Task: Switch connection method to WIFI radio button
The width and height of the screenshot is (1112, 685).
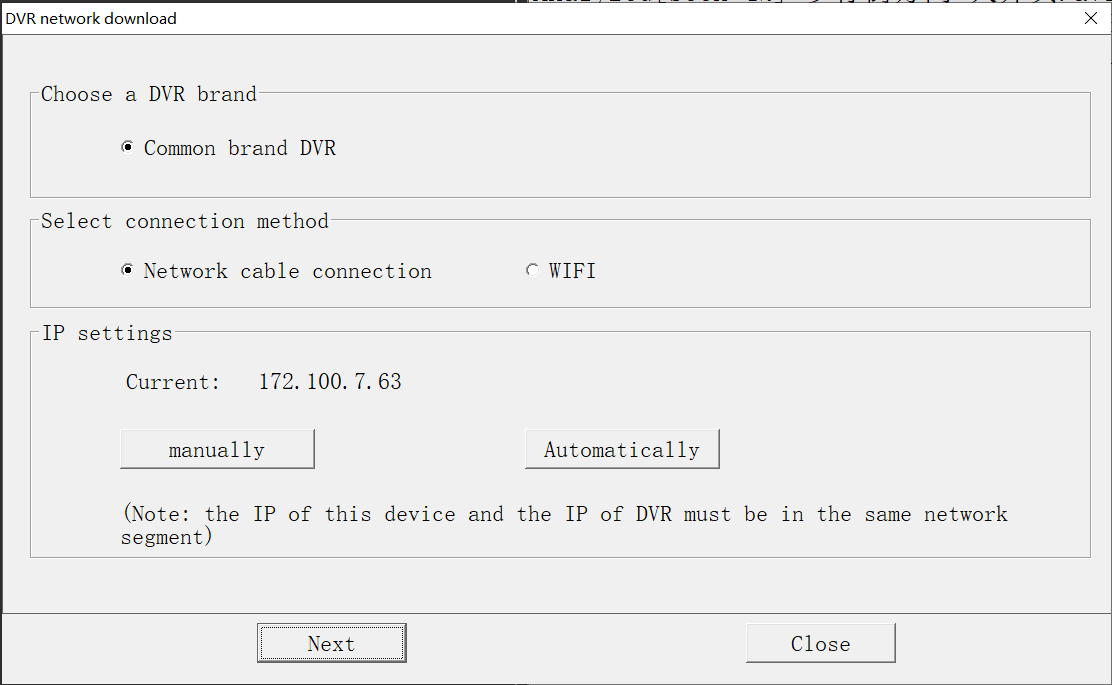Action: pos(532,271)
